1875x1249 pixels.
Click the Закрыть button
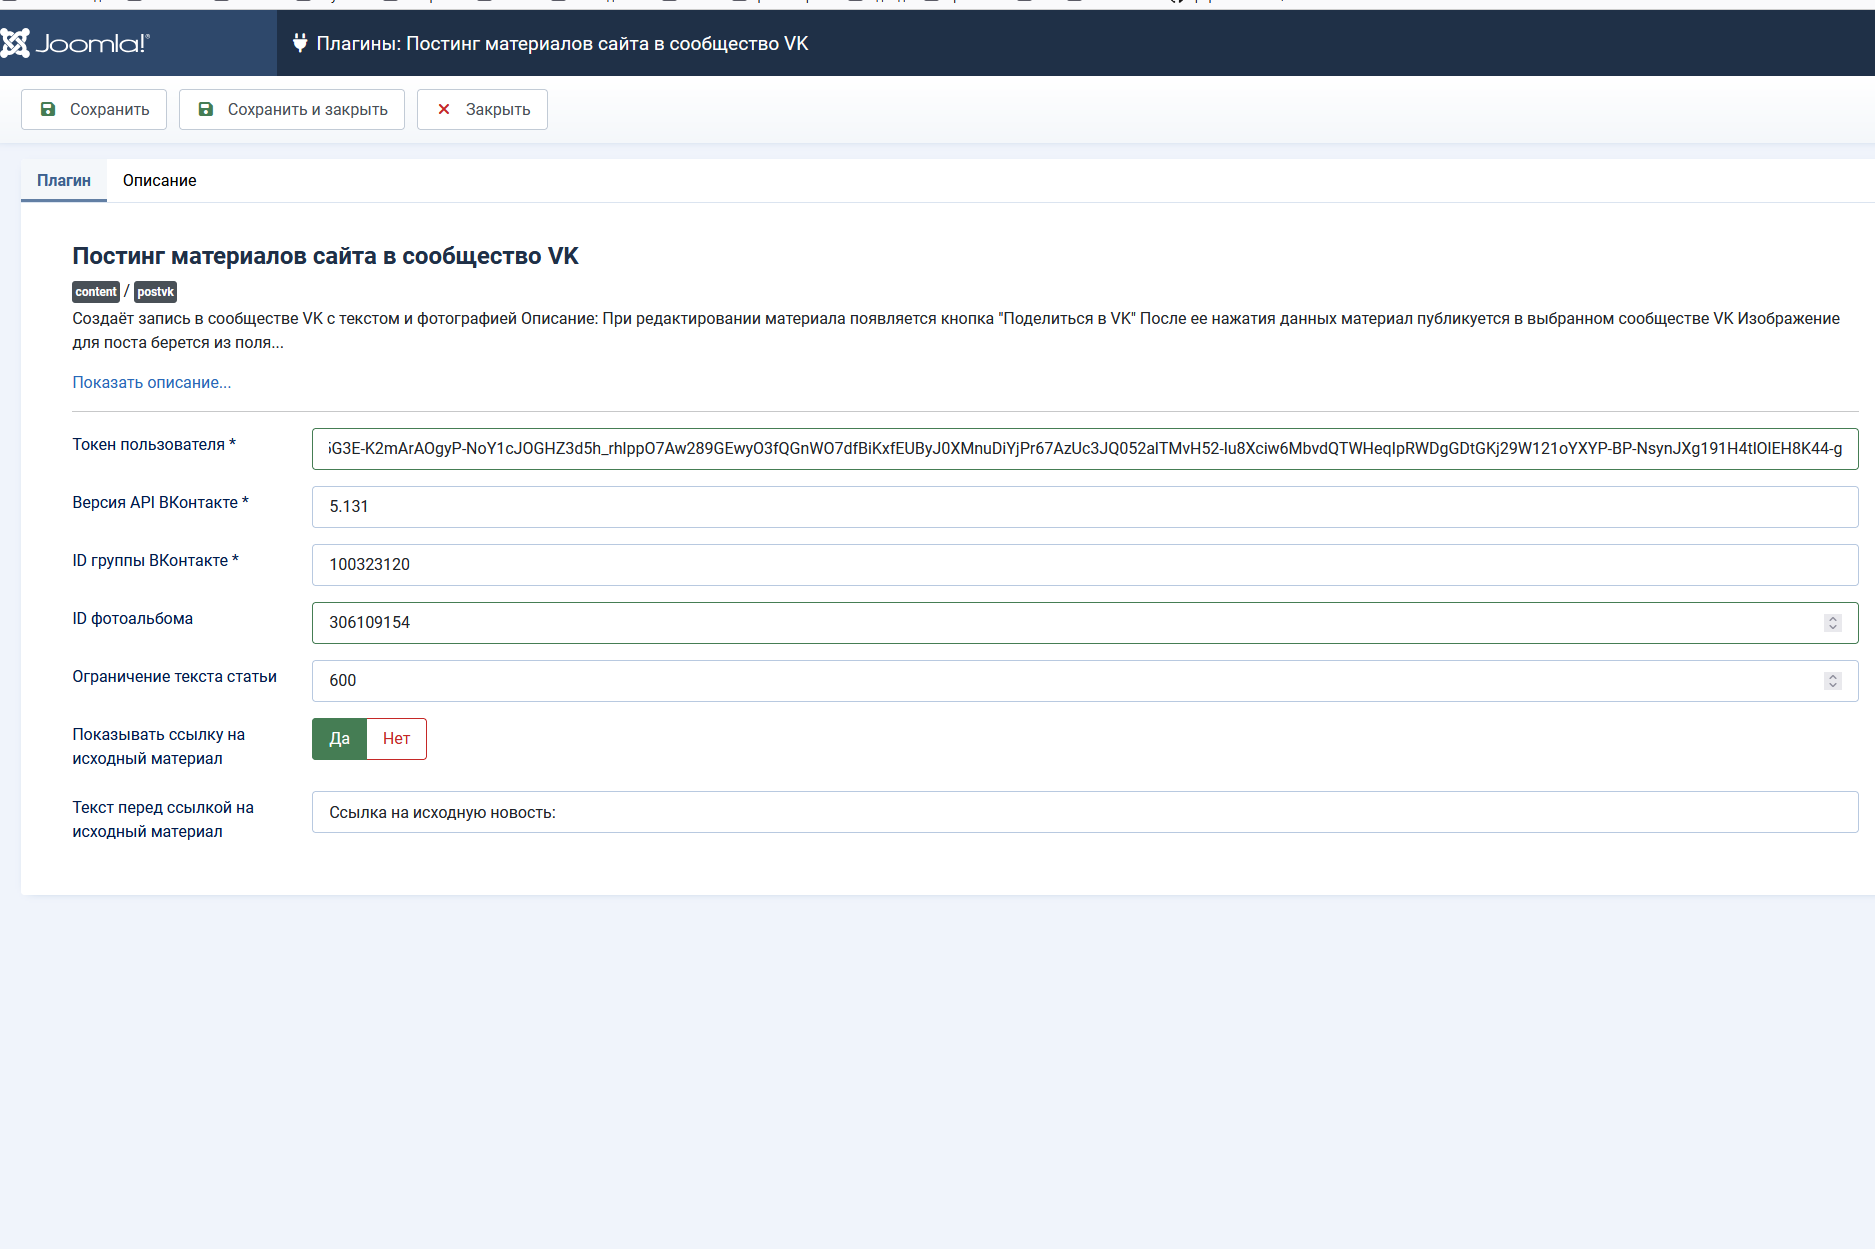click(482, 109)
